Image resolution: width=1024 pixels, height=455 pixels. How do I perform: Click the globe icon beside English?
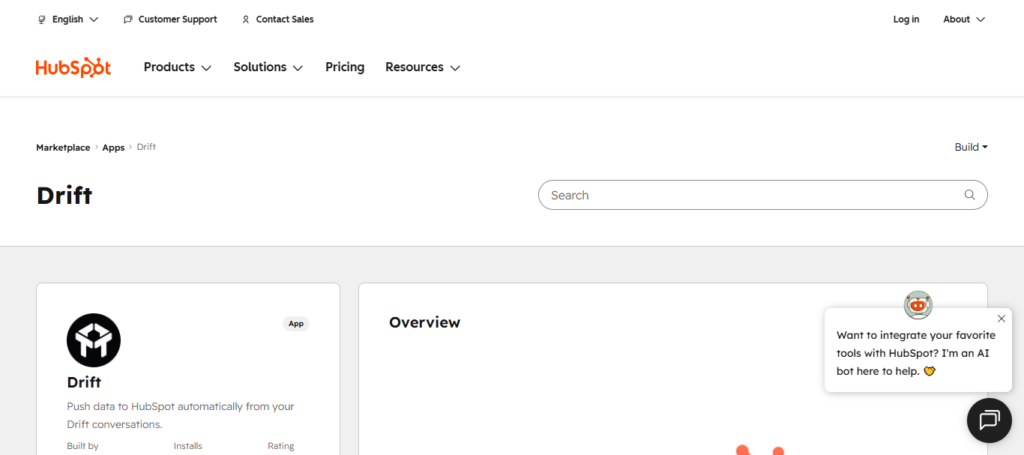[x=42, y=20]
